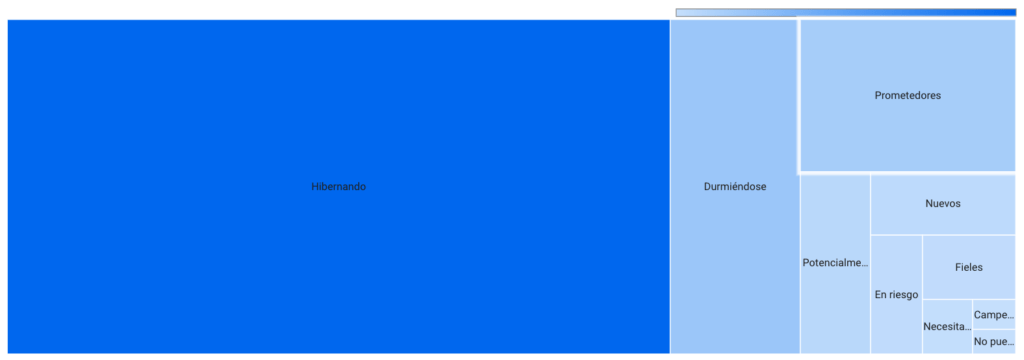The width and height of the screenshot is (1024, 360).
Task: Select the Prometedores rectangle
Action: click(x=907, y=95)
